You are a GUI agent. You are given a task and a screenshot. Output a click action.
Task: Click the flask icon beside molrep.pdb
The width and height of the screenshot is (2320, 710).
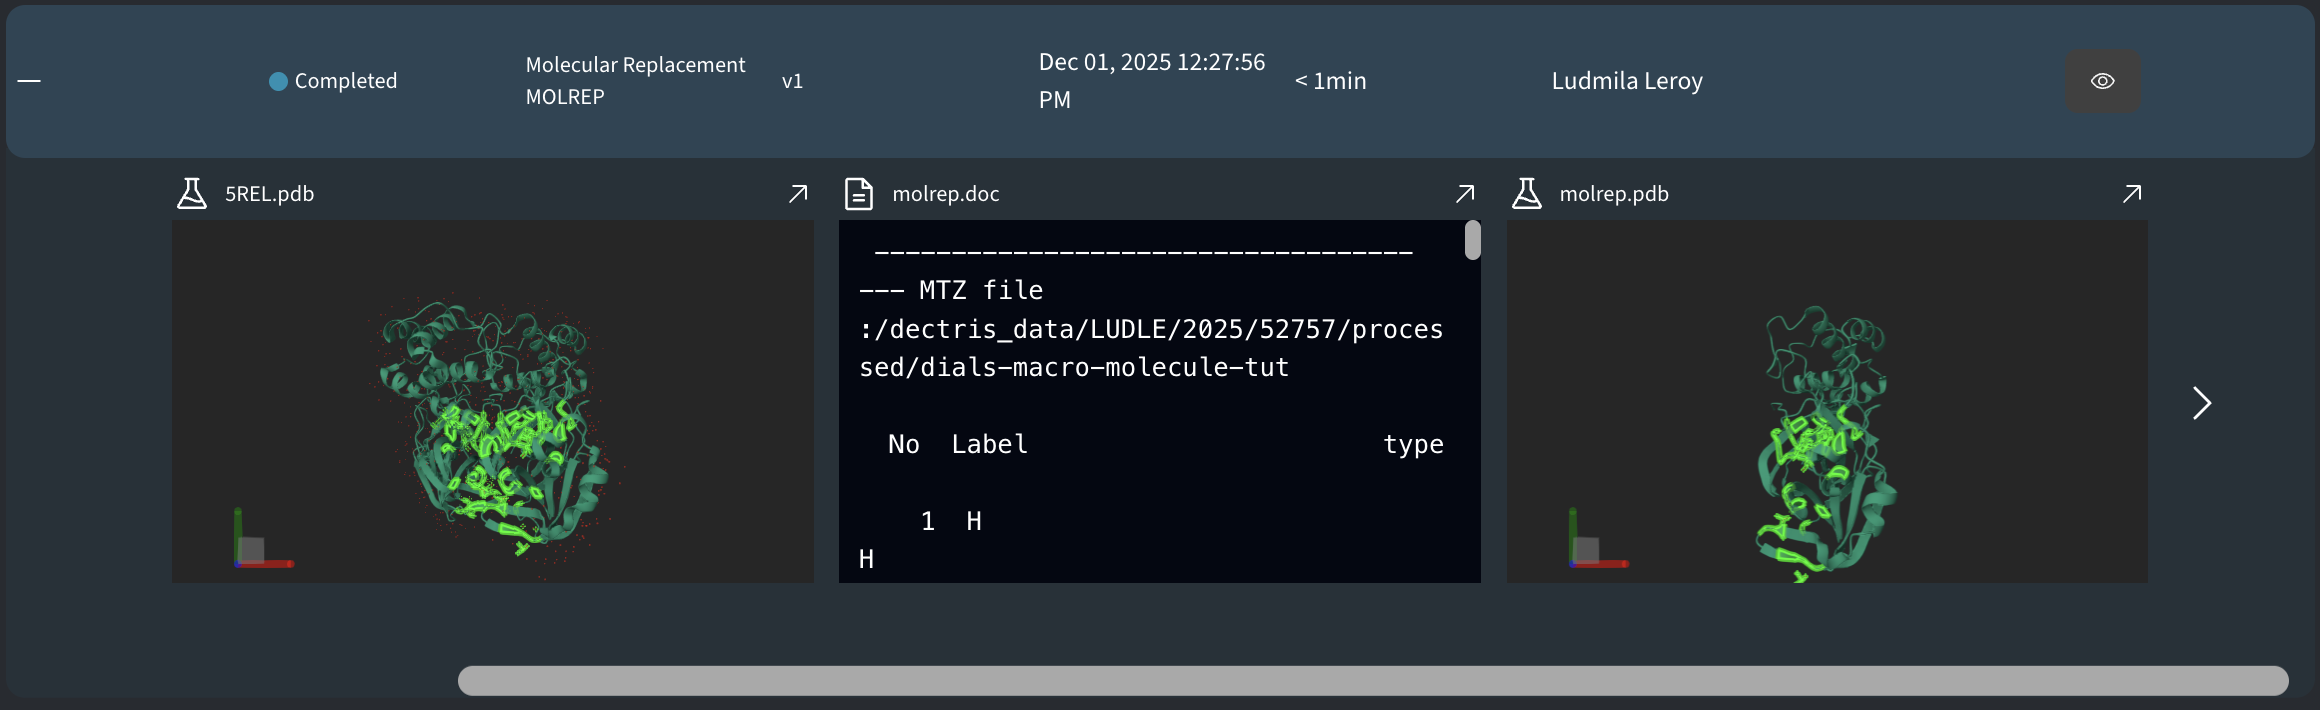1526,193
